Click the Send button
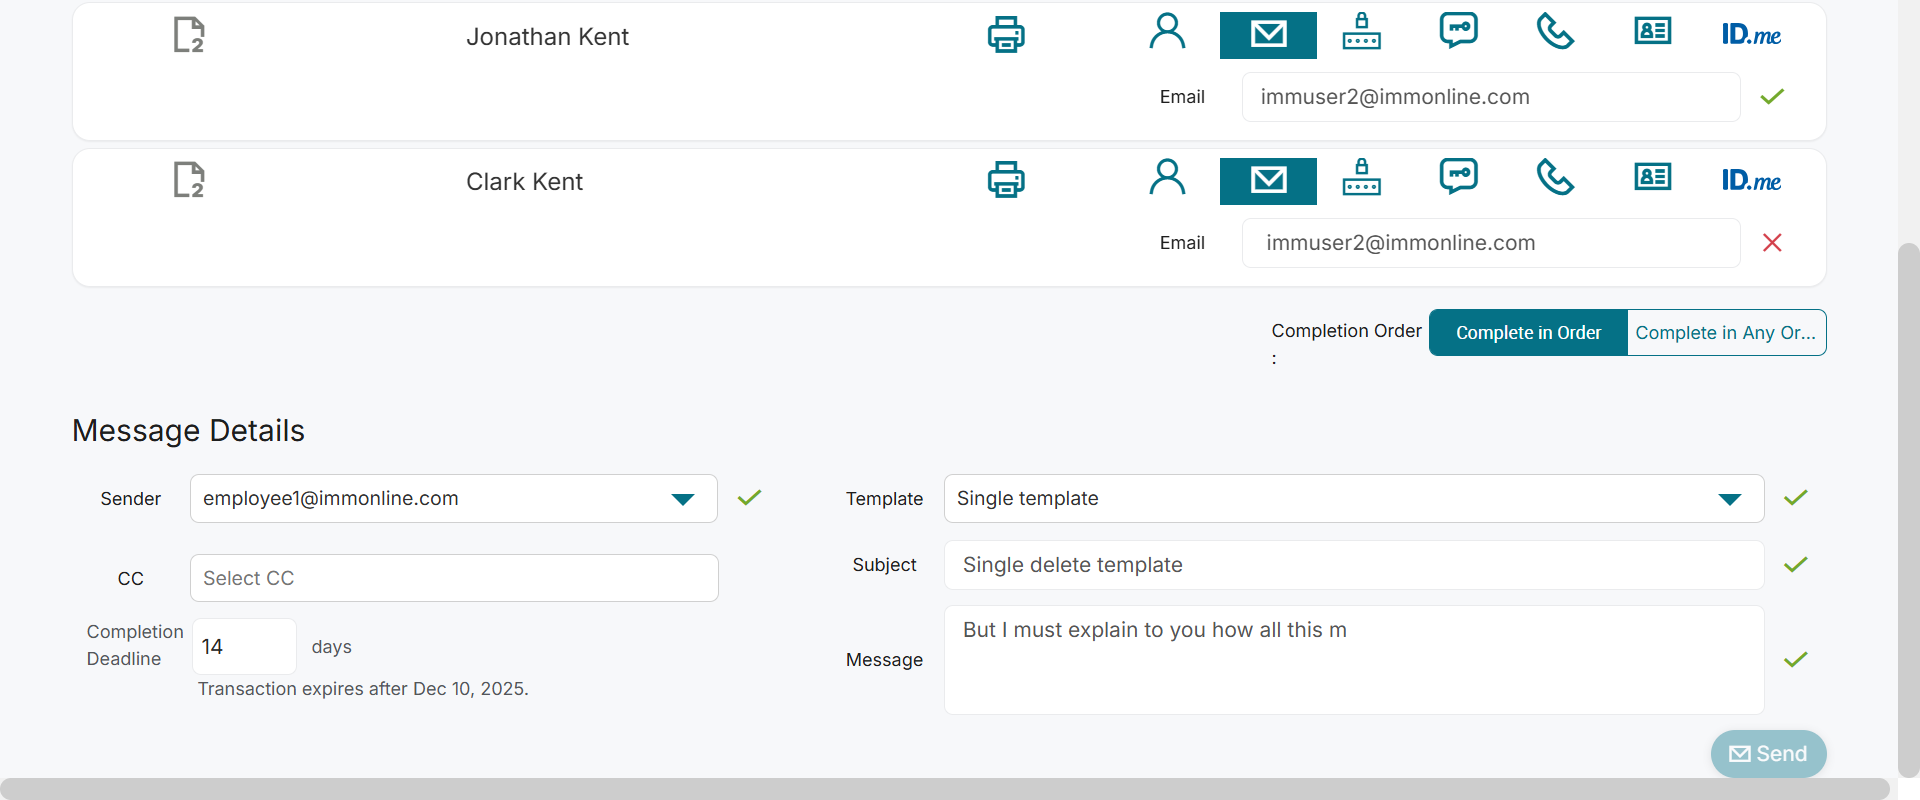This screenshot has width=1920, height=800. pos(1768,754)
